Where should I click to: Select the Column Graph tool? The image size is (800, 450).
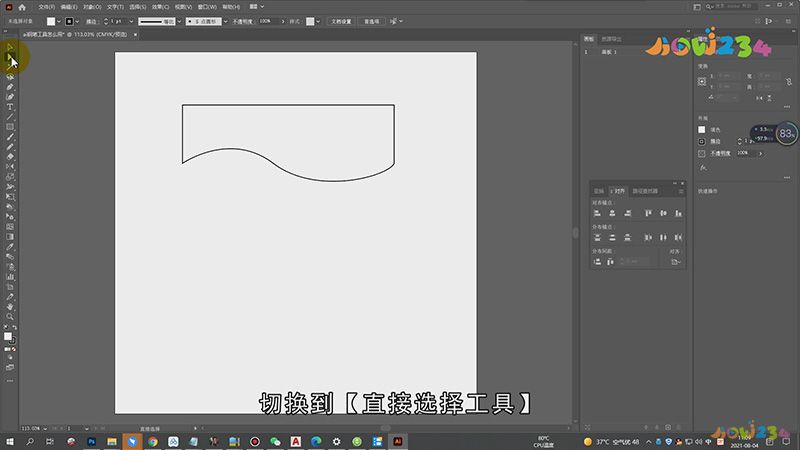(x=10, y=277)
